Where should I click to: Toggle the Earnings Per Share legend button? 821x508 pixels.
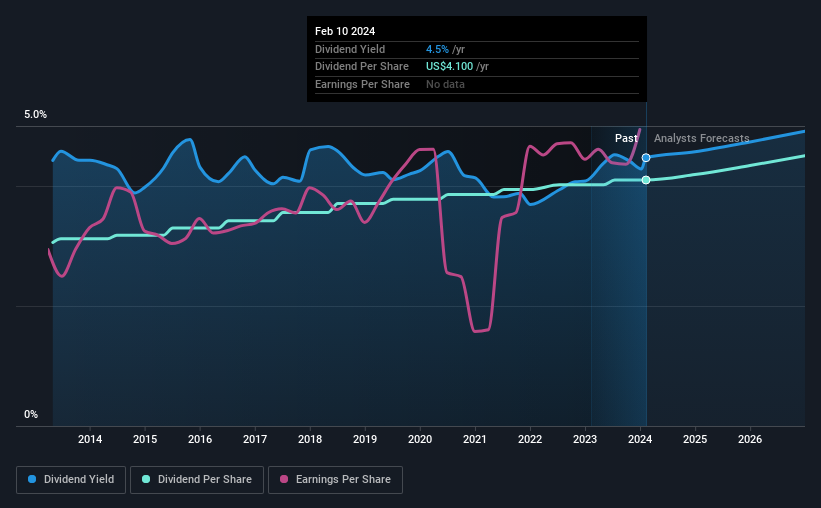pos(335,480)
